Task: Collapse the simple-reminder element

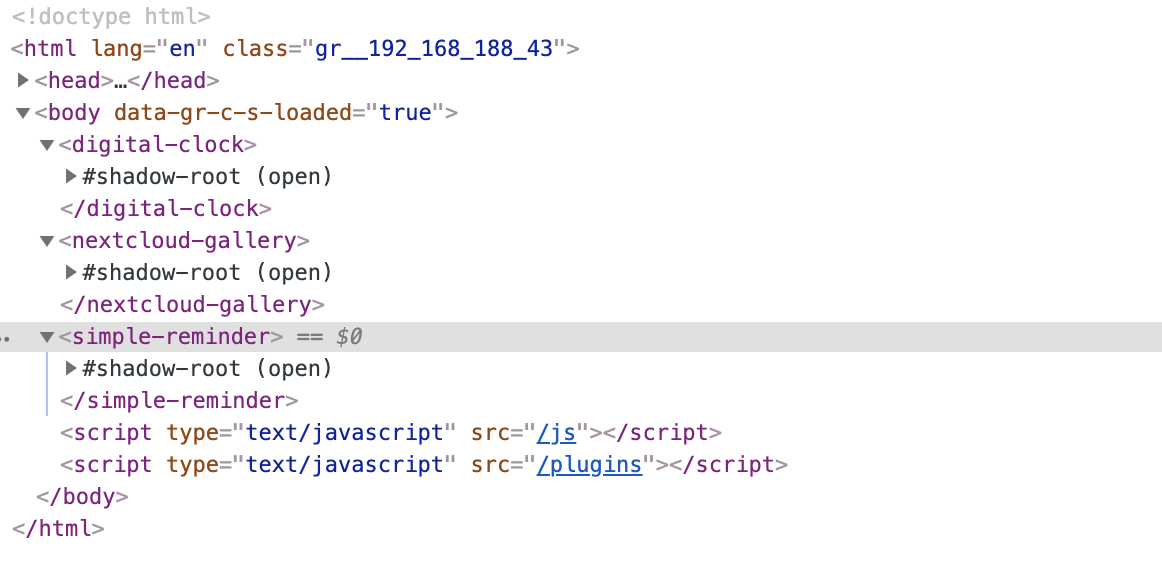Action: coord(47,337)
